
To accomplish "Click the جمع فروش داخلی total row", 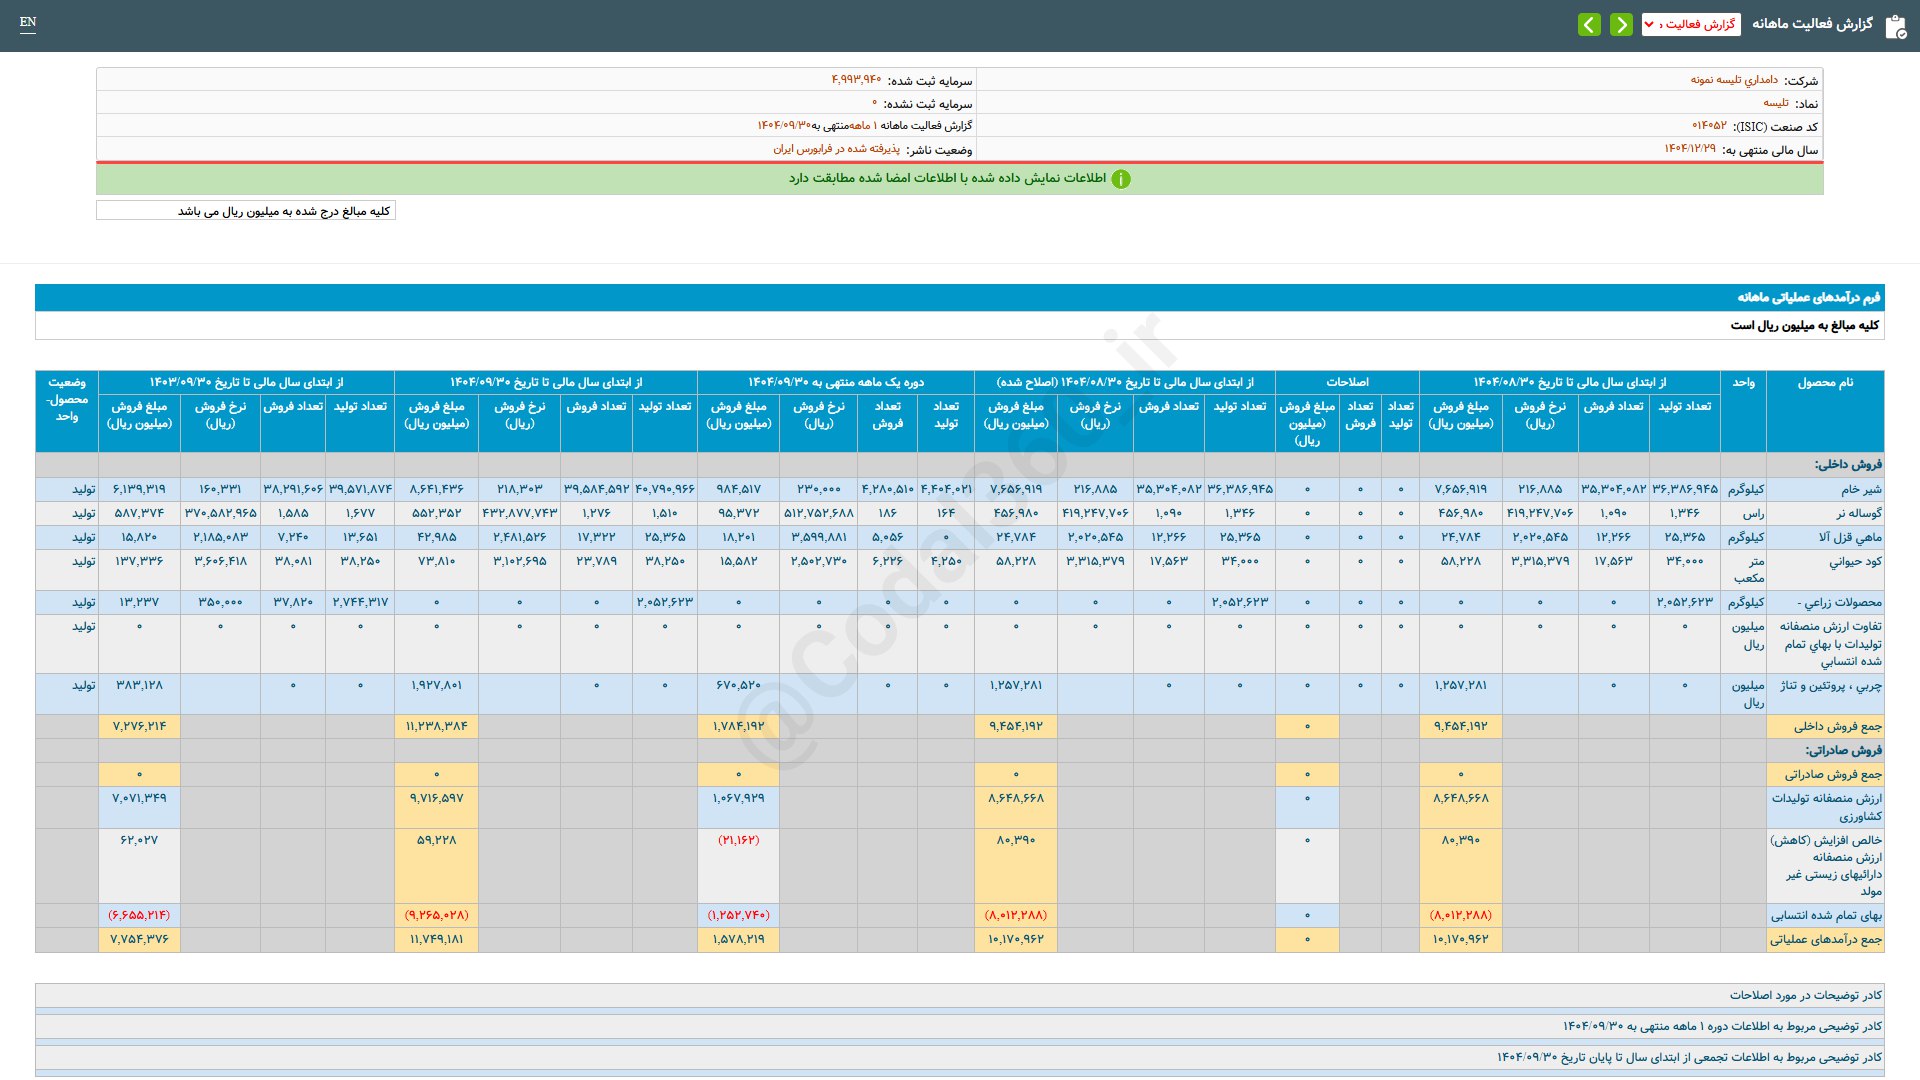I will click(1837, 726).
